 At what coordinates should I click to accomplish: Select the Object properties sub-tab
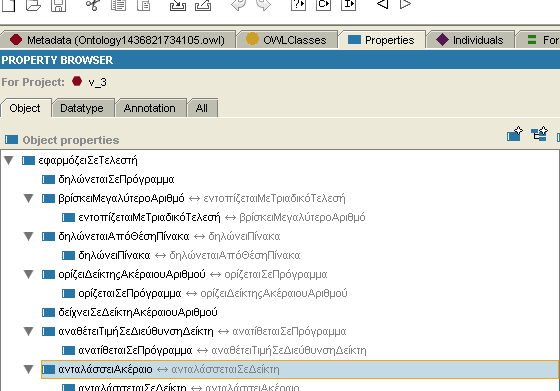pos(25,108)
